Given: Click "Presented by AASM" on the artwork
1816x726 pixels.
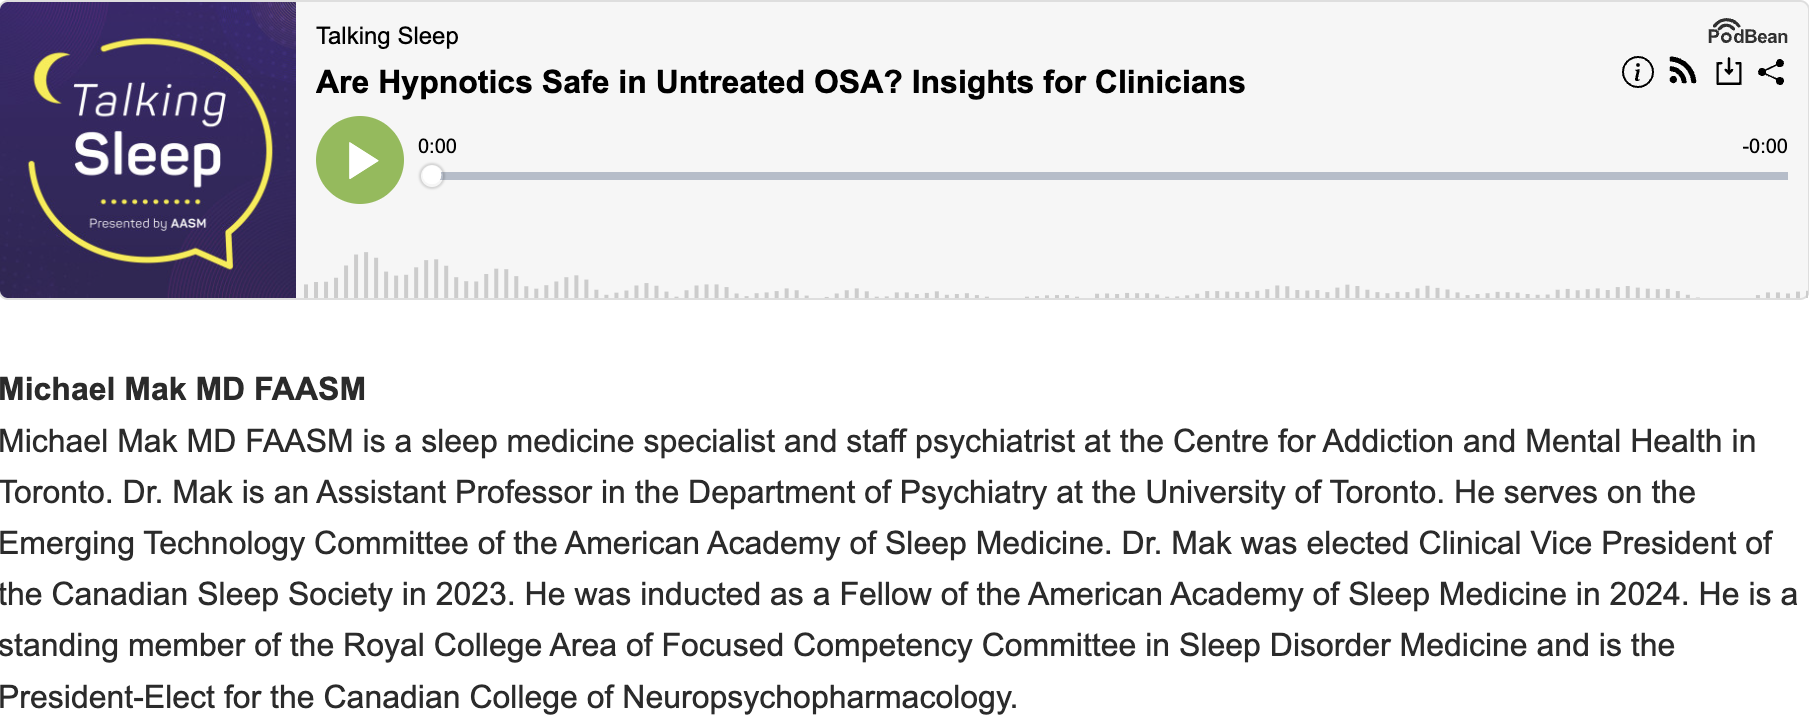Looking at the screenshot, I should point(148,224).
